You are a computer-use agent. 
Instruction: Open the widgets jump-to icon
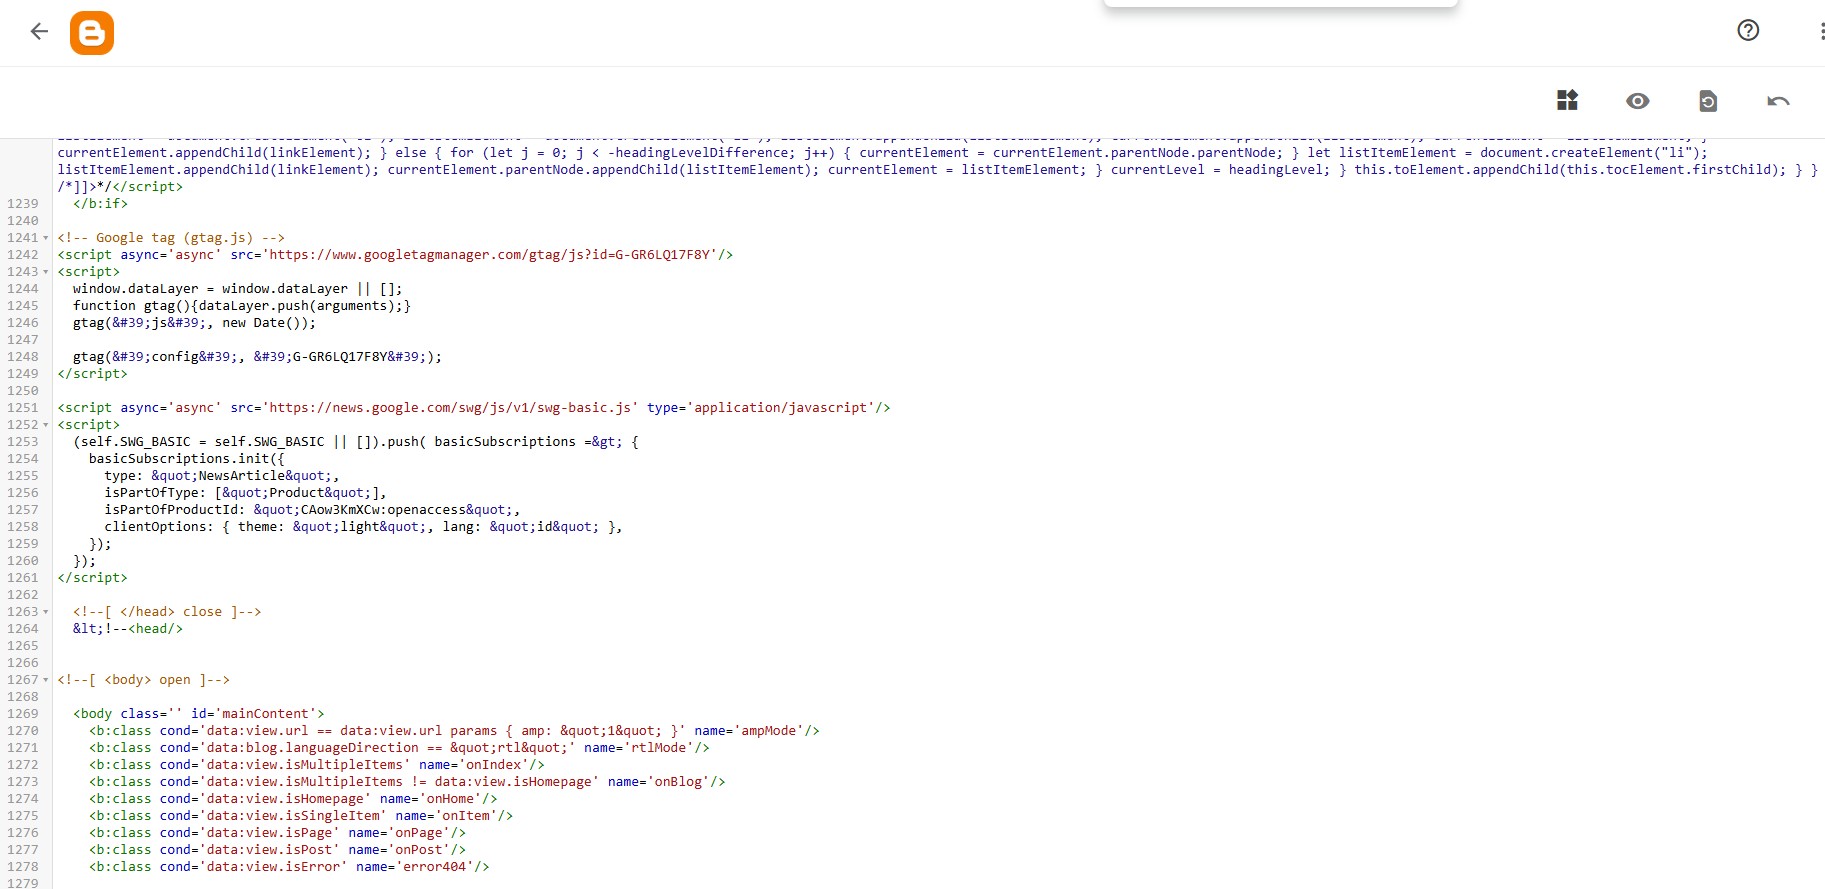click(x=1567, y=100)
